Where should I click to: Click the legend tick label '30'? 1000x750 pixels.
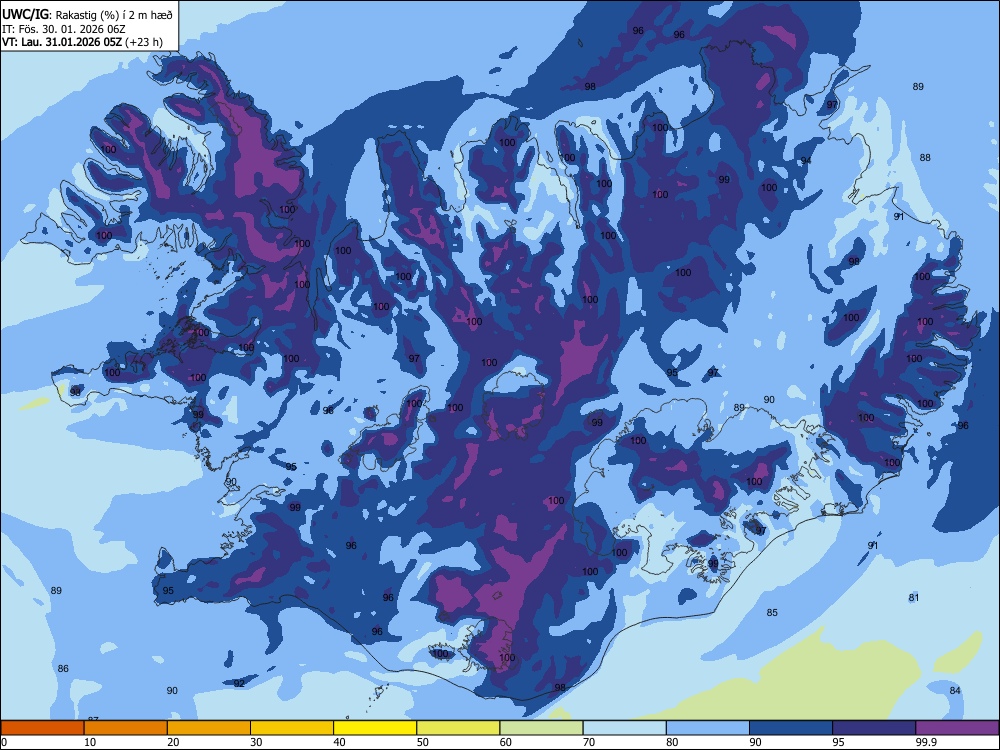coord(256,742)
